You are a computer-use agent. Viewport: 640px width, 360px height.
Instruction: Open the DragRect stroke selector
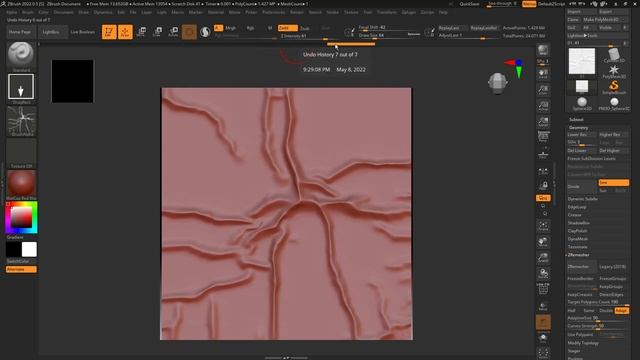tap(21, 87)
